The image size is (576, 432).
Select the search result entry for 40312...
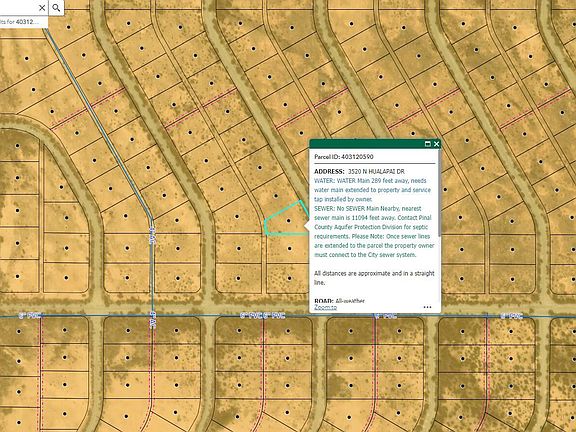click(22, 22)
